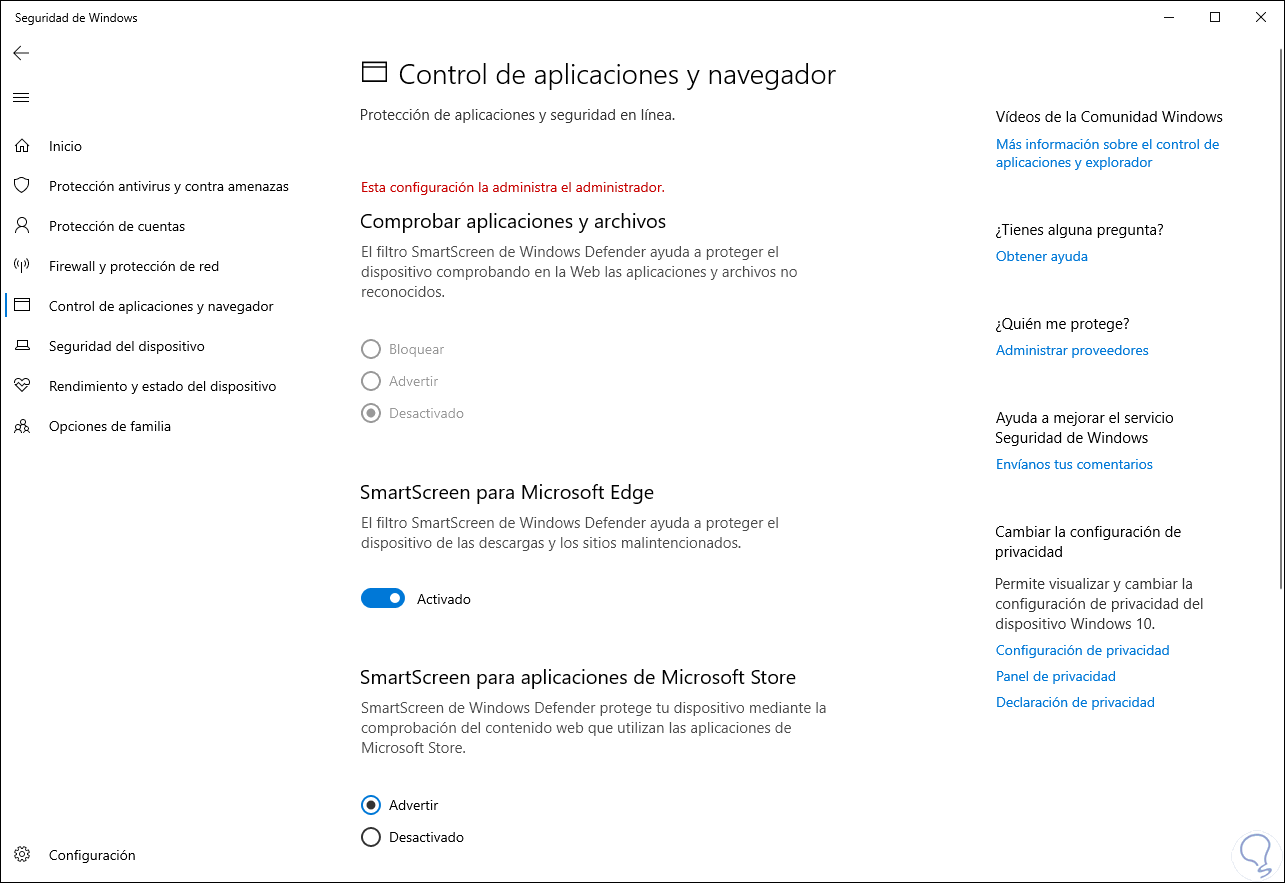Viewport: 1285px width, 883px height.
Task: Open Configuración gear at the bottom left
Action: click(22, 855)
